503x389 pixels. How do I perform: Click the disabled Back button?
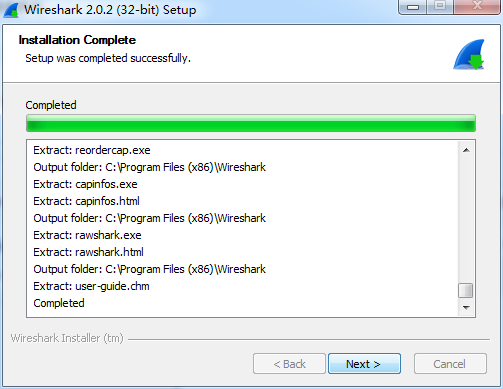pos(289,364)
